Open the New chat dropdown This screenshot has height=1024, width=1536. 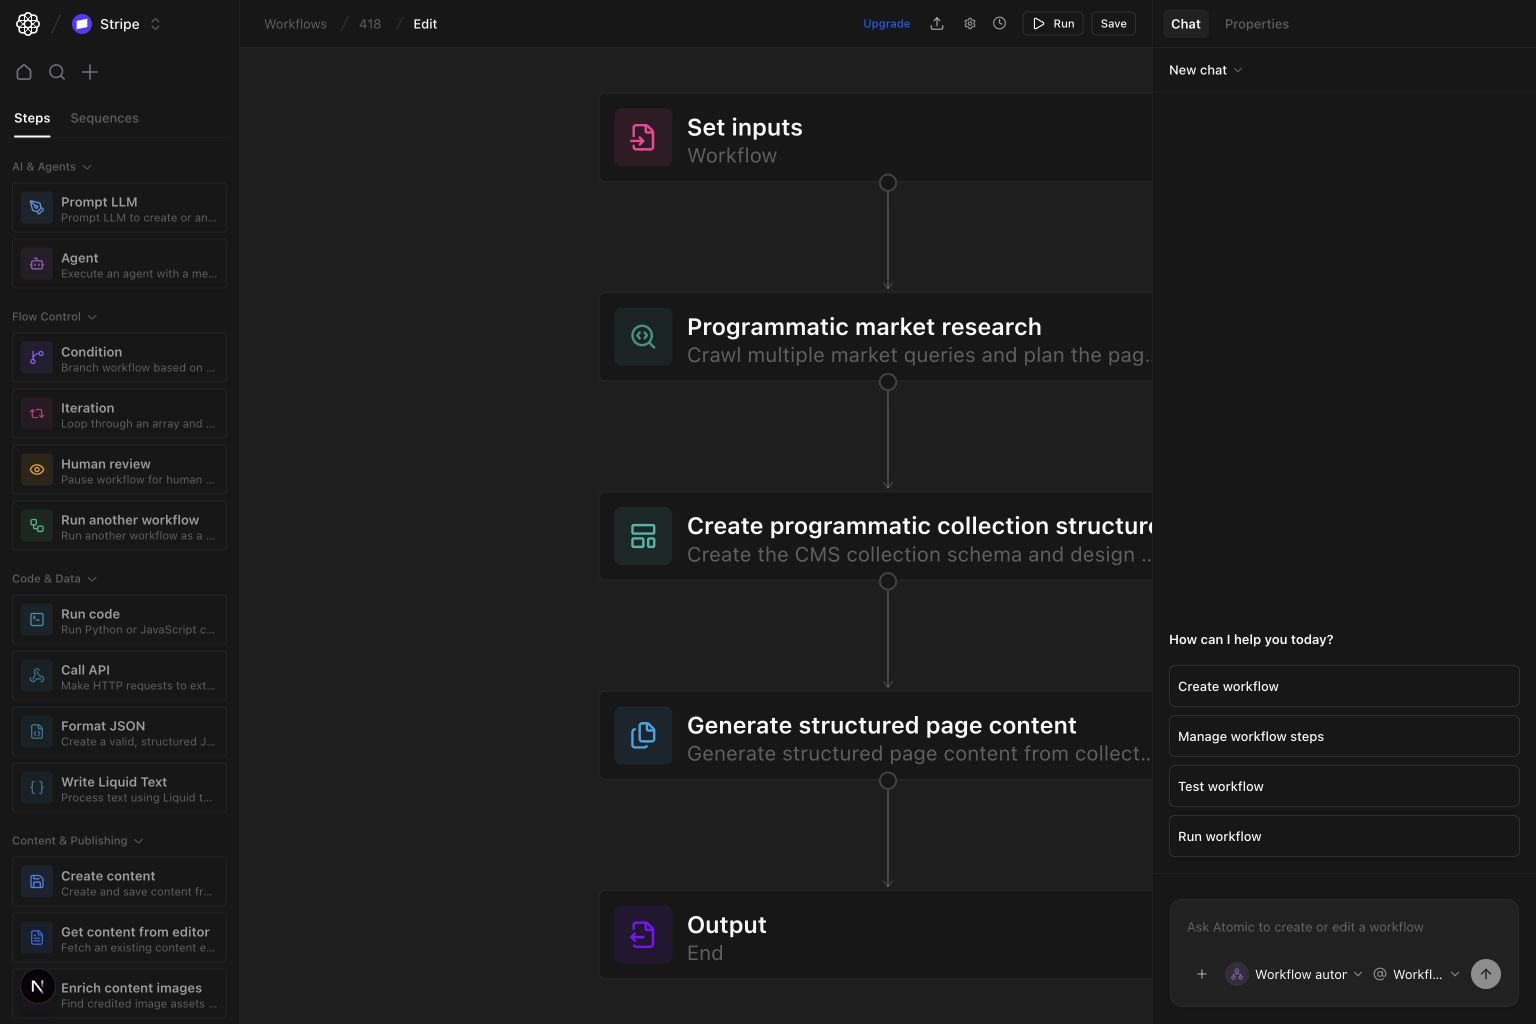pyautogui.click(x=1205, y=70)
